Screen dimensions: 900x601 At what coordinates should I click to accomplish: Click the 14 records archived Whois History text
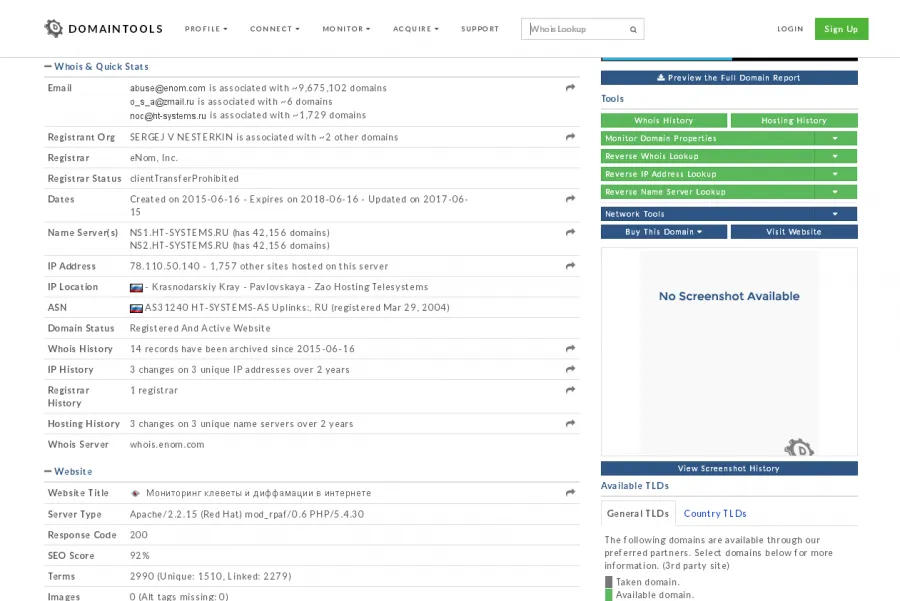pyautogui.click(x=242, y=349)
